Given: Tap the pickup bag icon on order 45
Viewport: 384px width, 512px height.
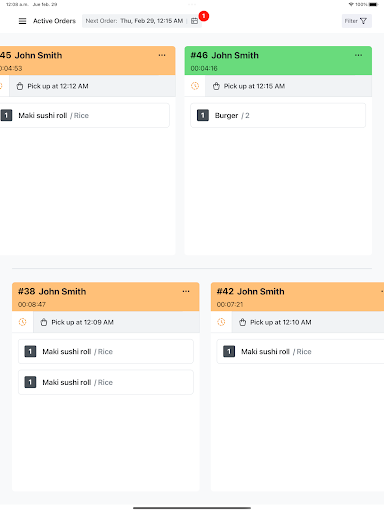Looking at the screenshot, I should pyautogui.click(x=20, y=86).
